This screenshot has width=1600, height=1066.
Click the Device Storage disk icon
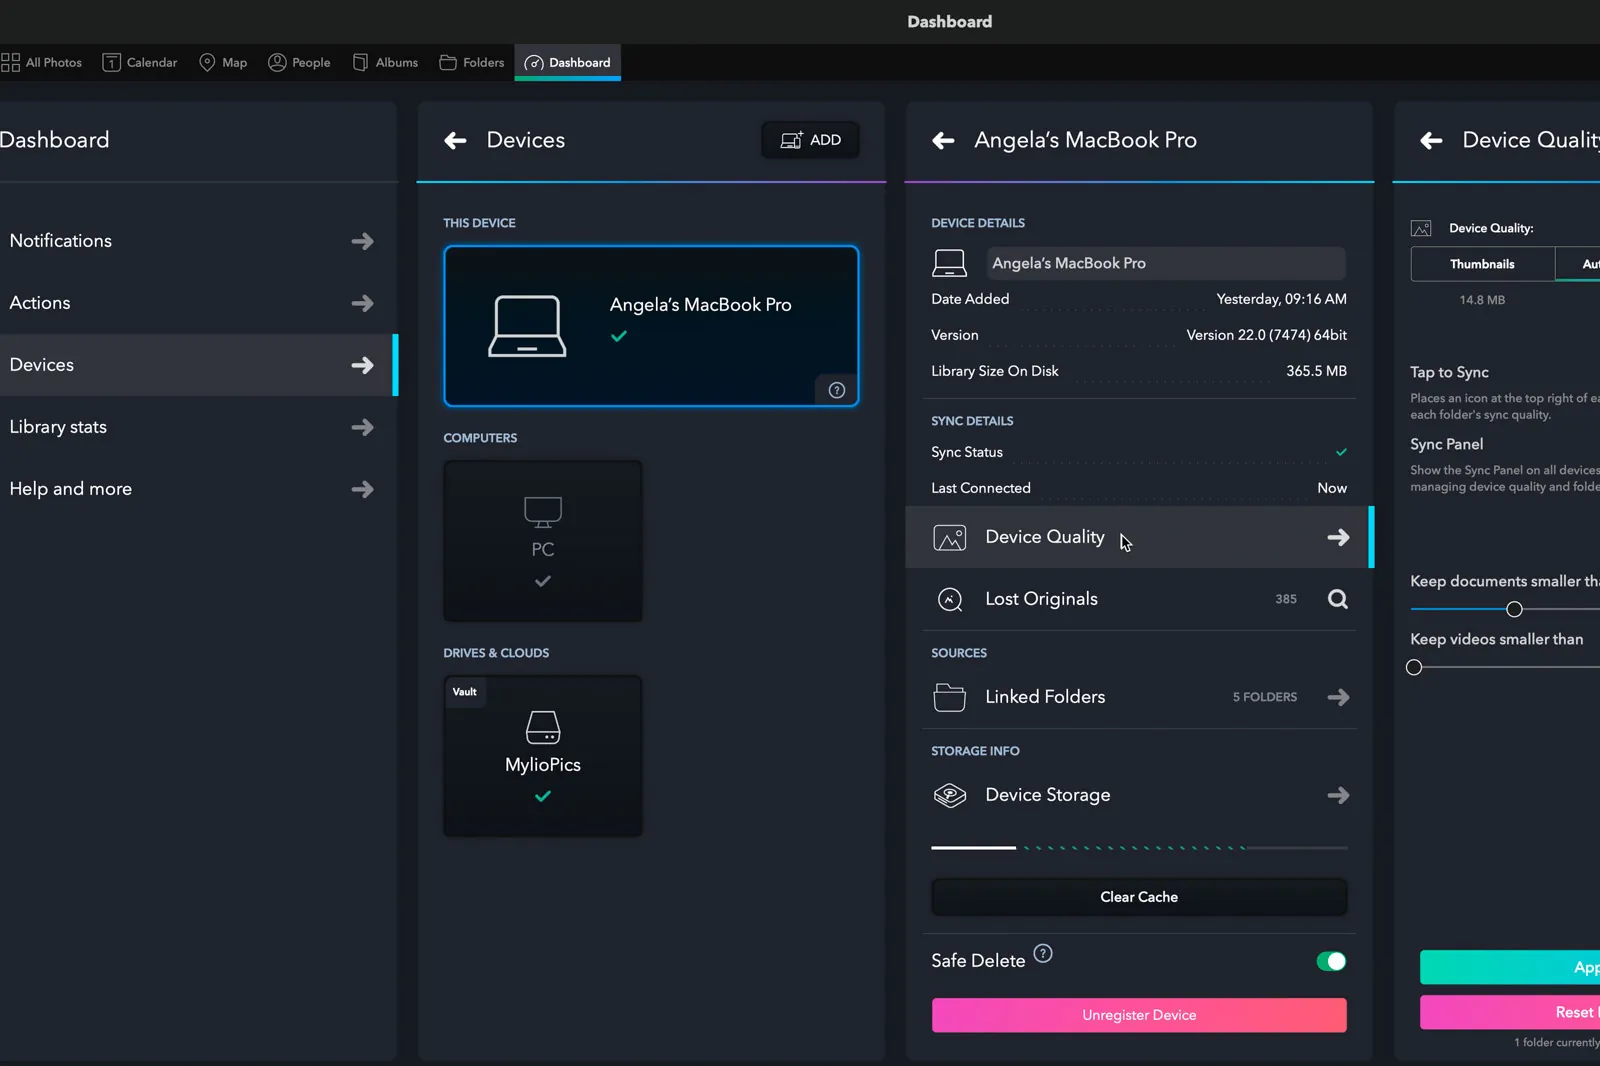point(949,795)
